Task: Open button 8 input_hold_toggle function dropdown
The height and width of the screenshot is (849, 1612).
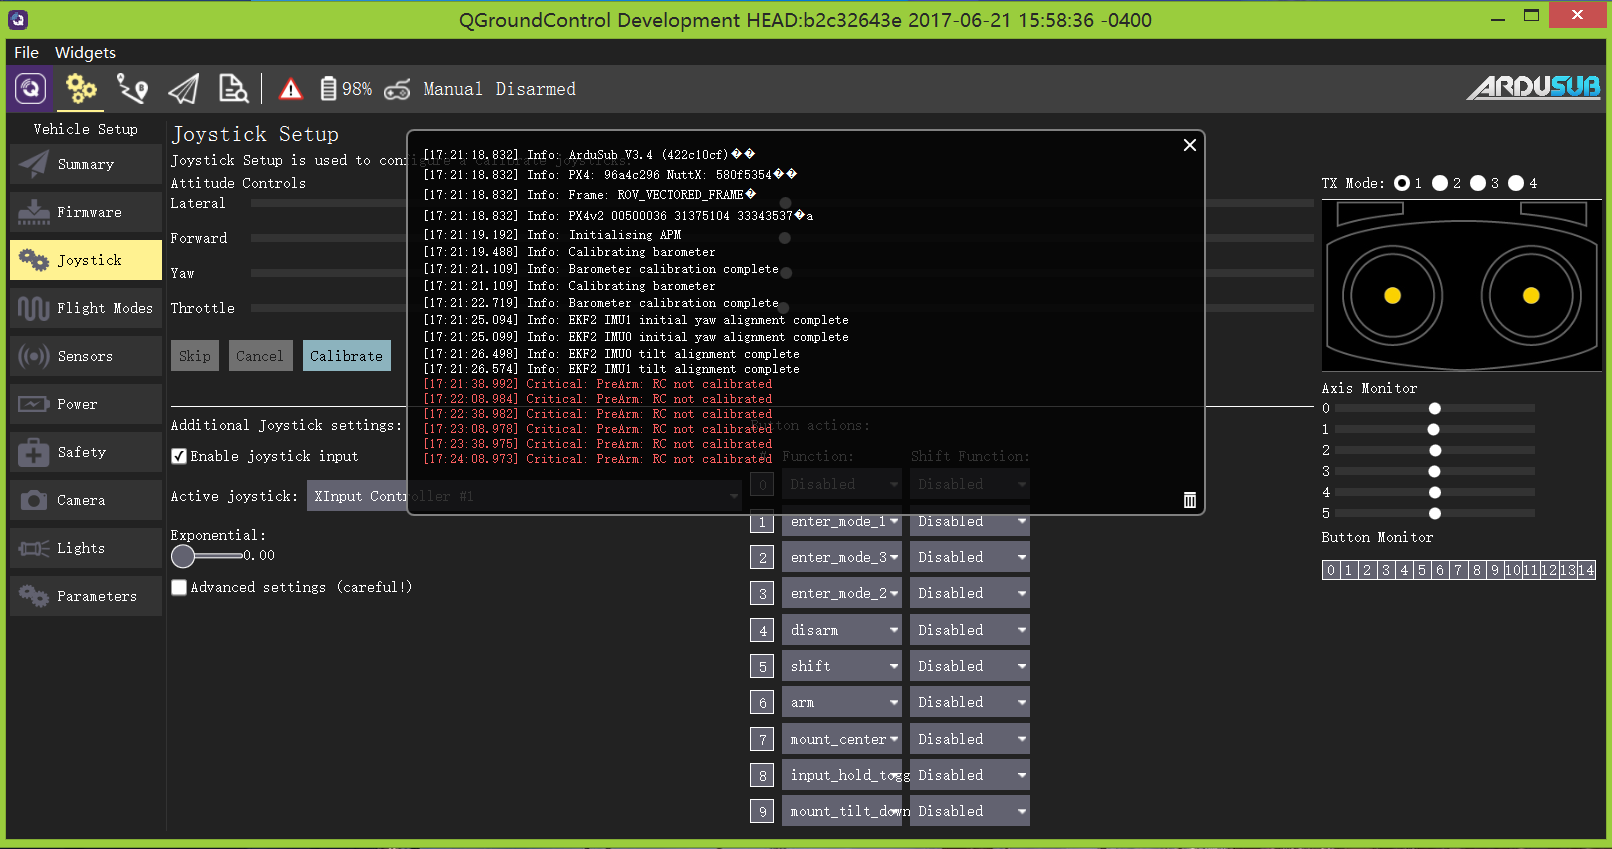Action: 842,775
